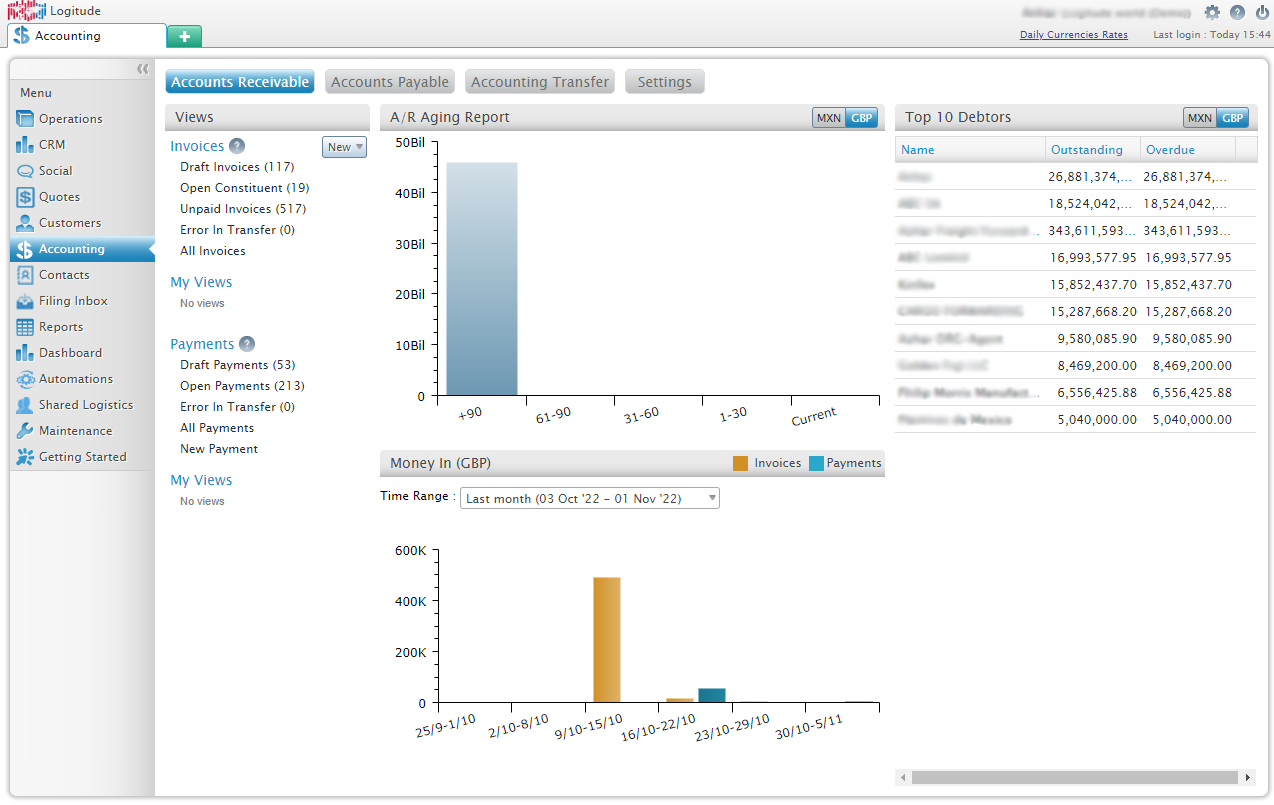This screenshot has width=1274, height=805.
Task: Sort debtors by Outstanding column
Action: pyautogui.click(x=1093, y=149)
